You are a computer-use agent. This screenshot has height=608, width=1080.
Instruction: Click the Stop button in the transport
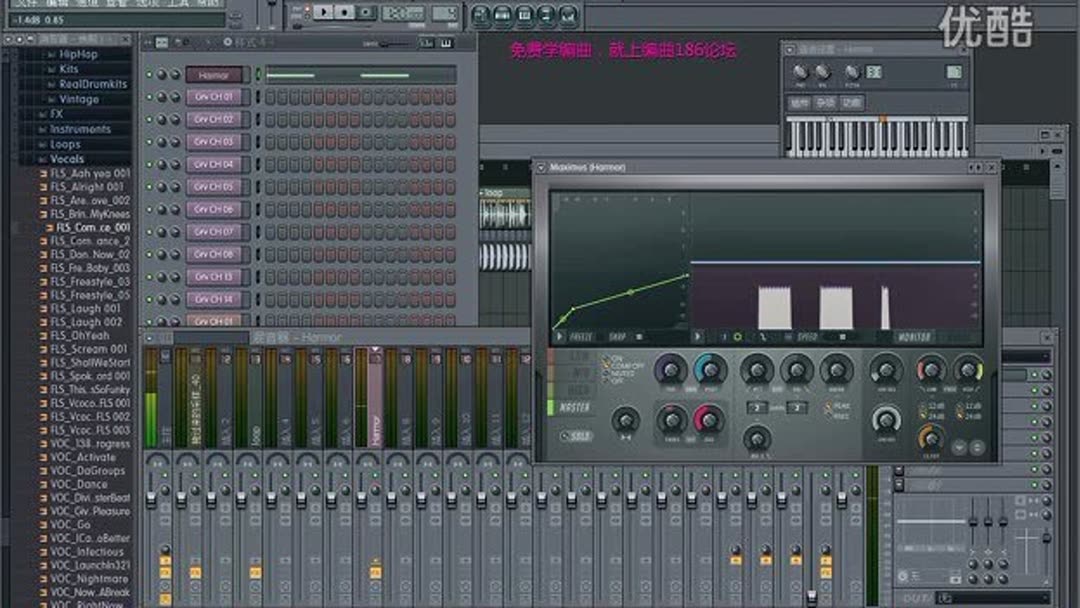pos(345,12)
